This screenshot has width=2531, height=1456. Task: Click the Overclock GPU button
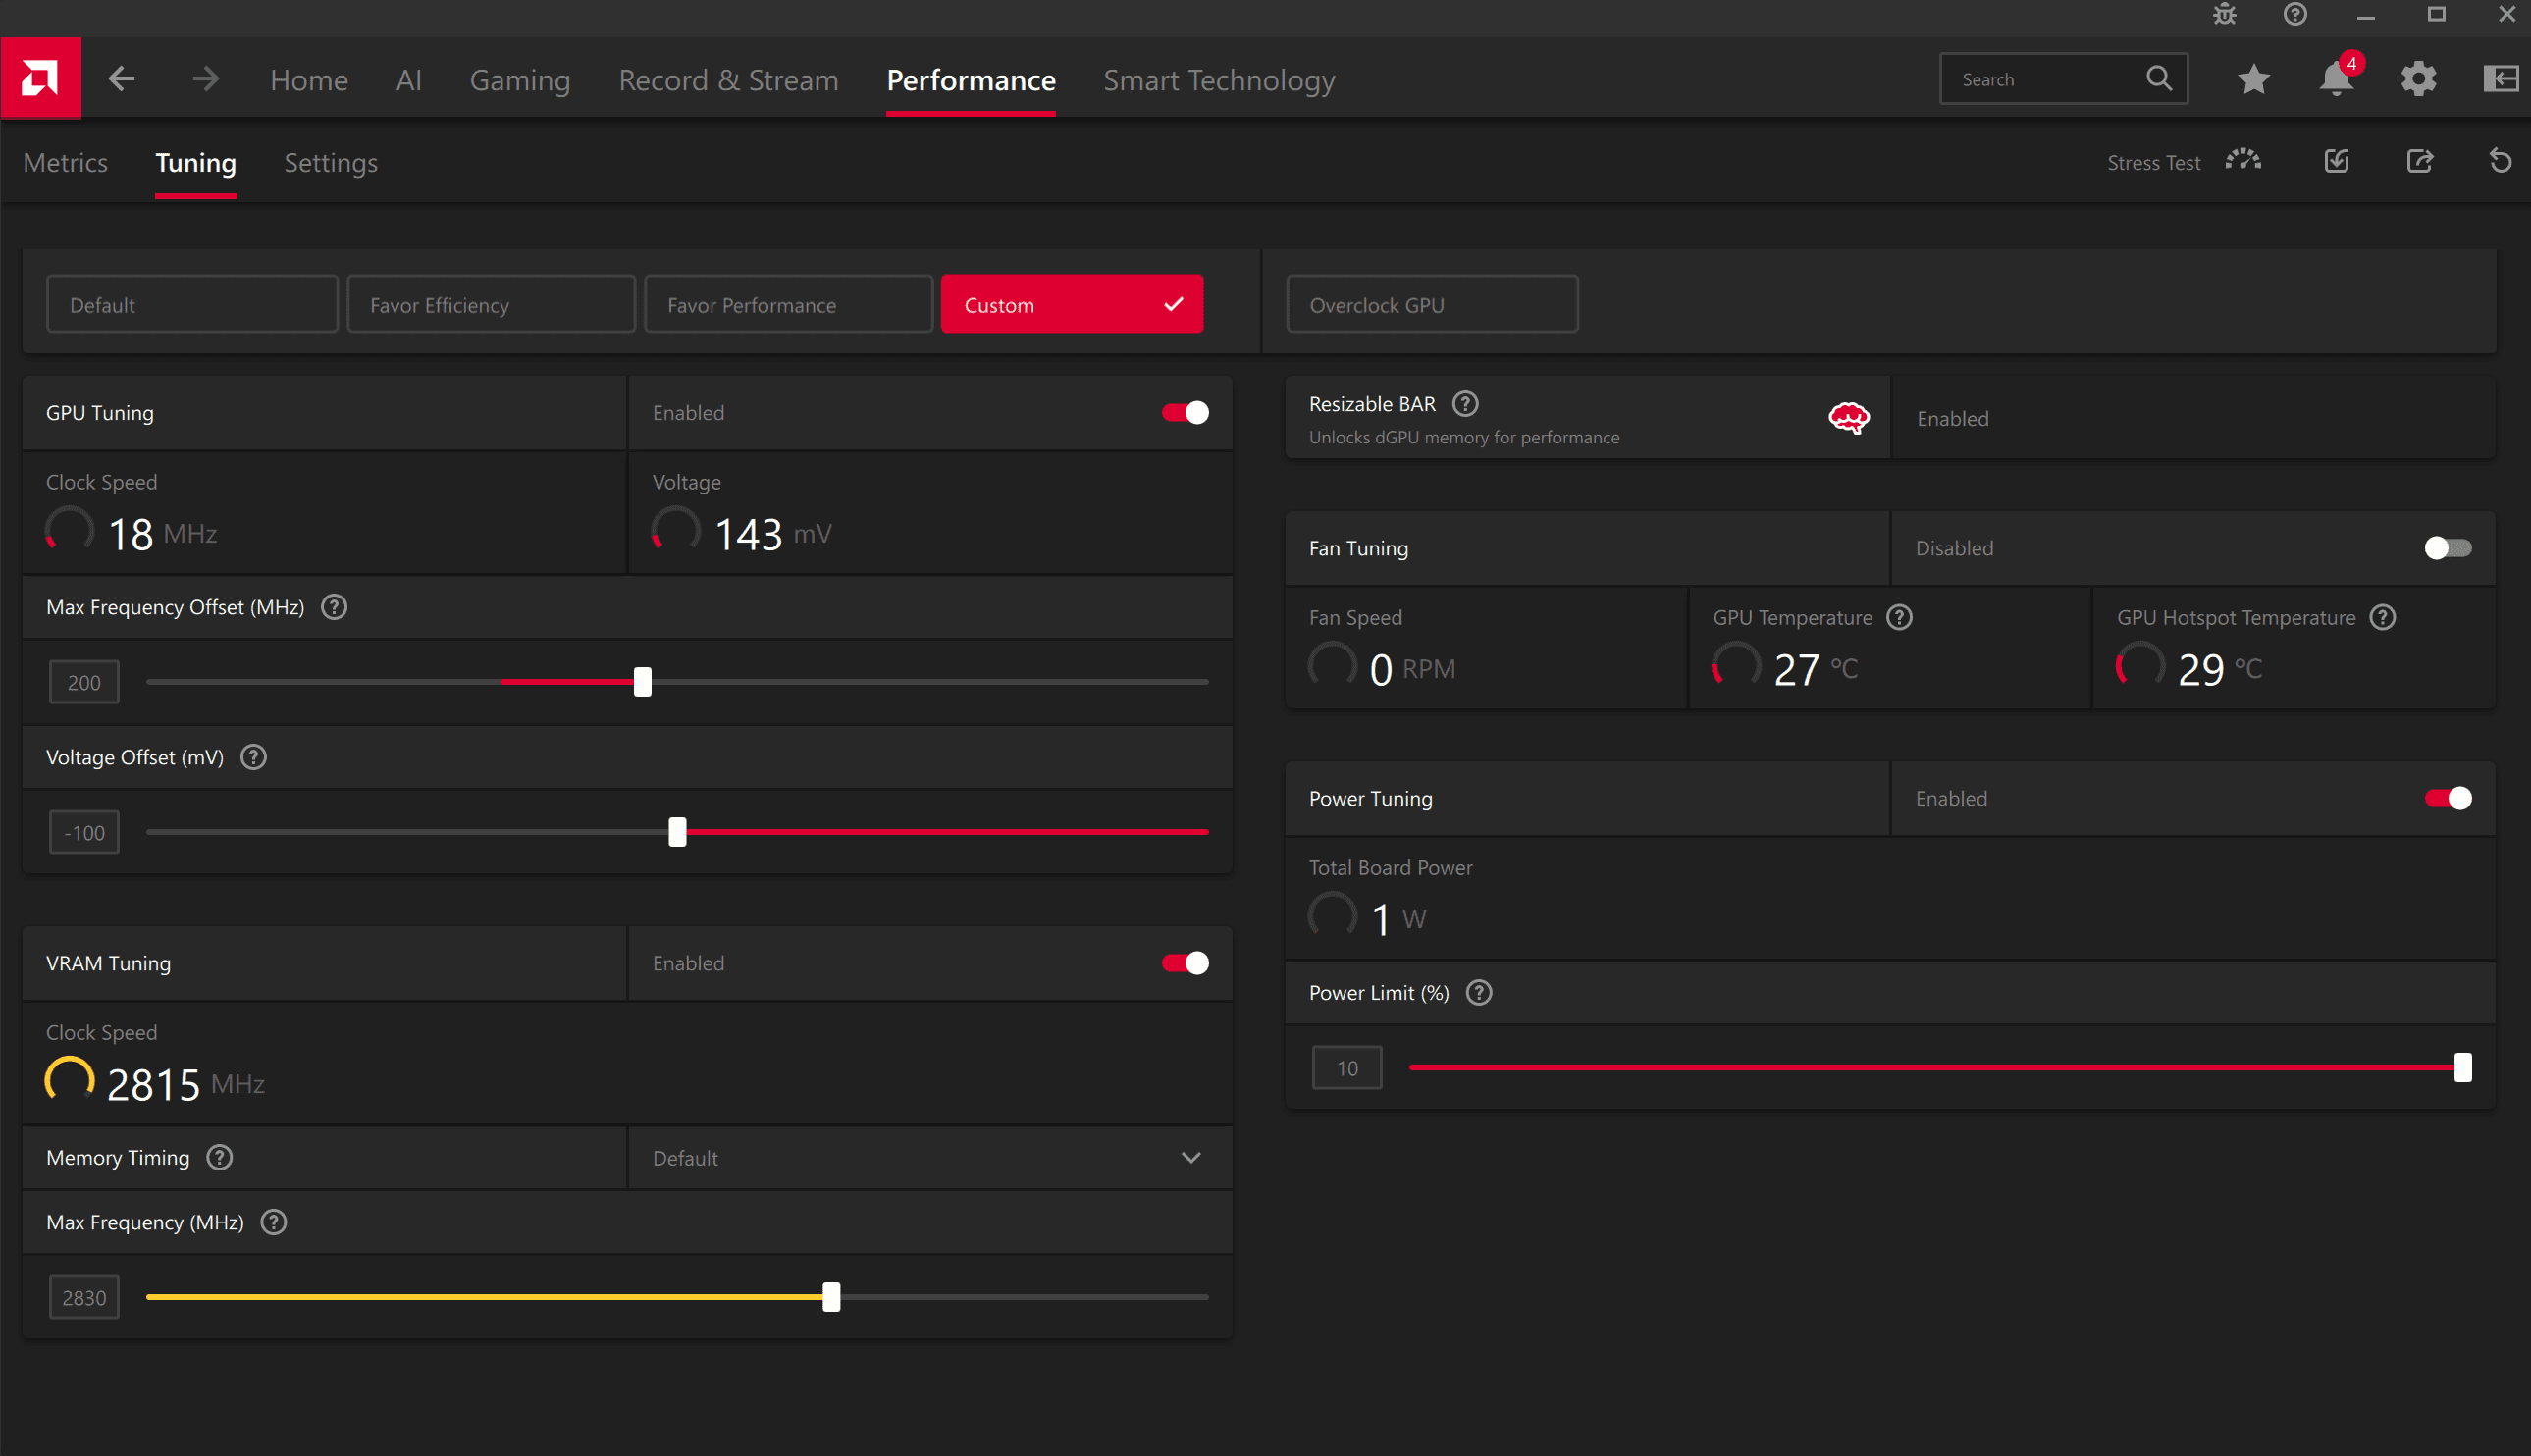tap(1431, 305)
